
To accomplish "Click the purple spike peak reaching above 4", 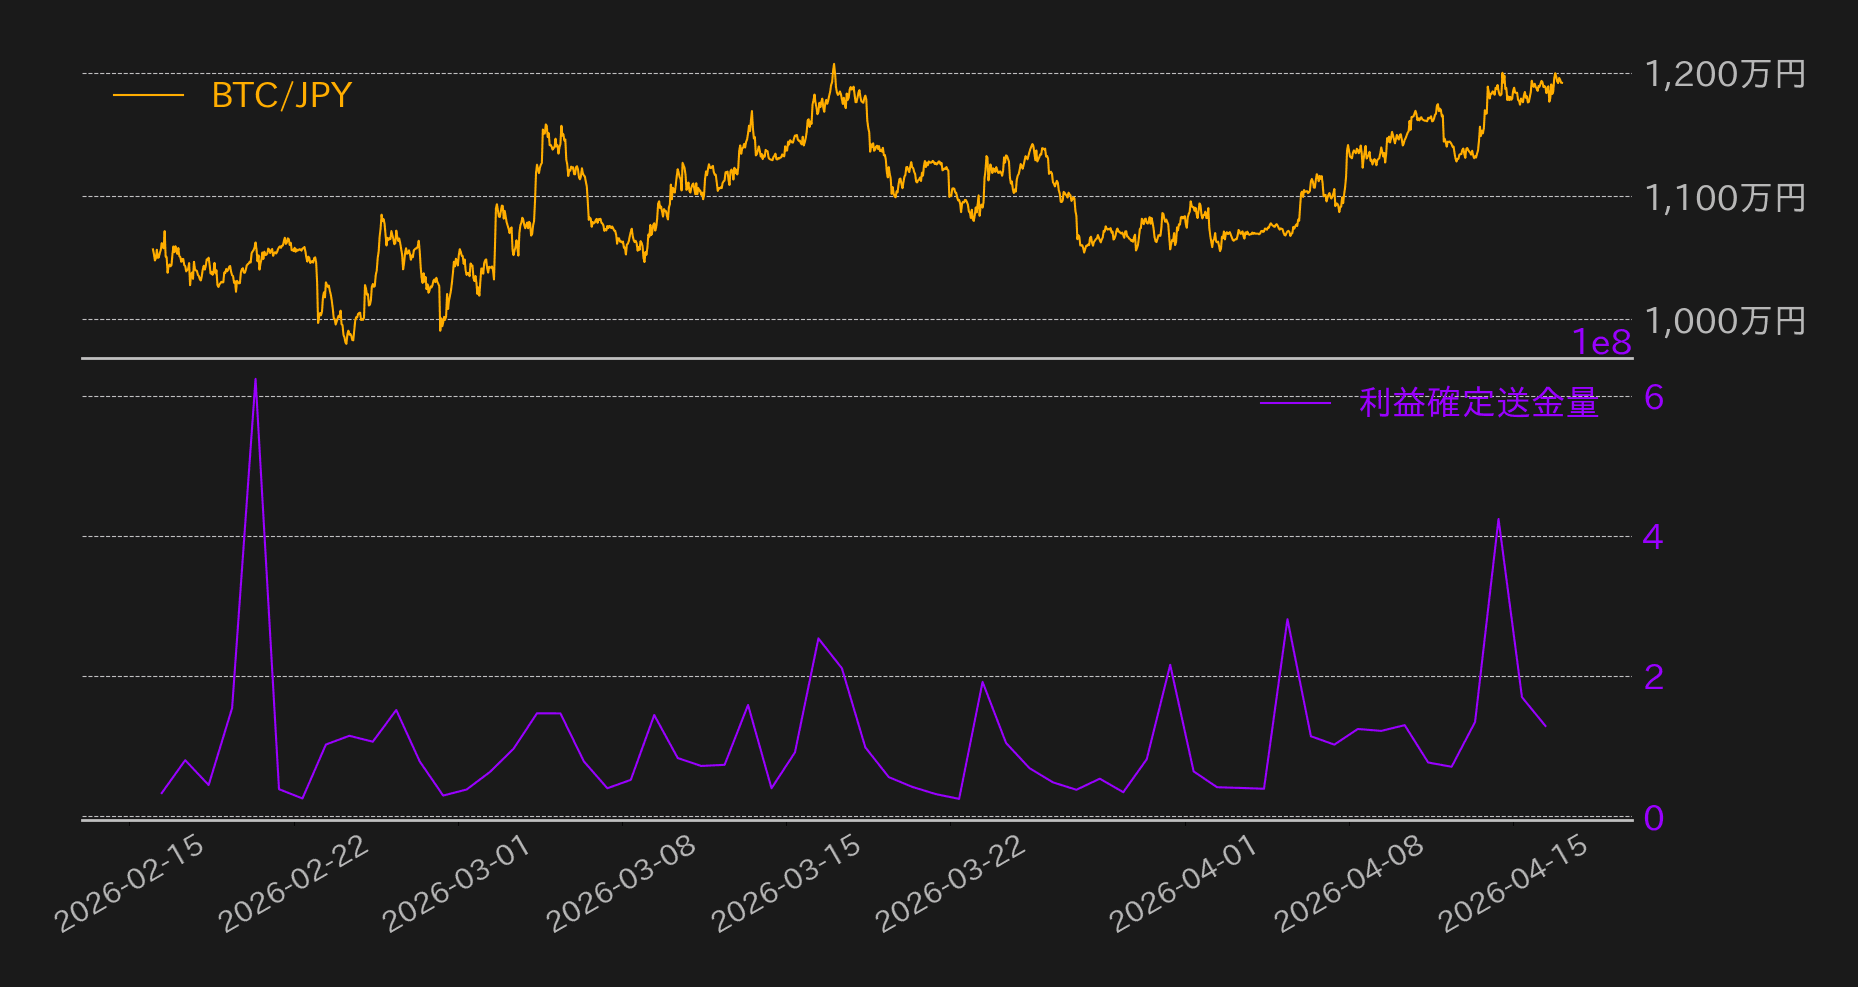I will pyautogui.click(x=1498, y=520).
